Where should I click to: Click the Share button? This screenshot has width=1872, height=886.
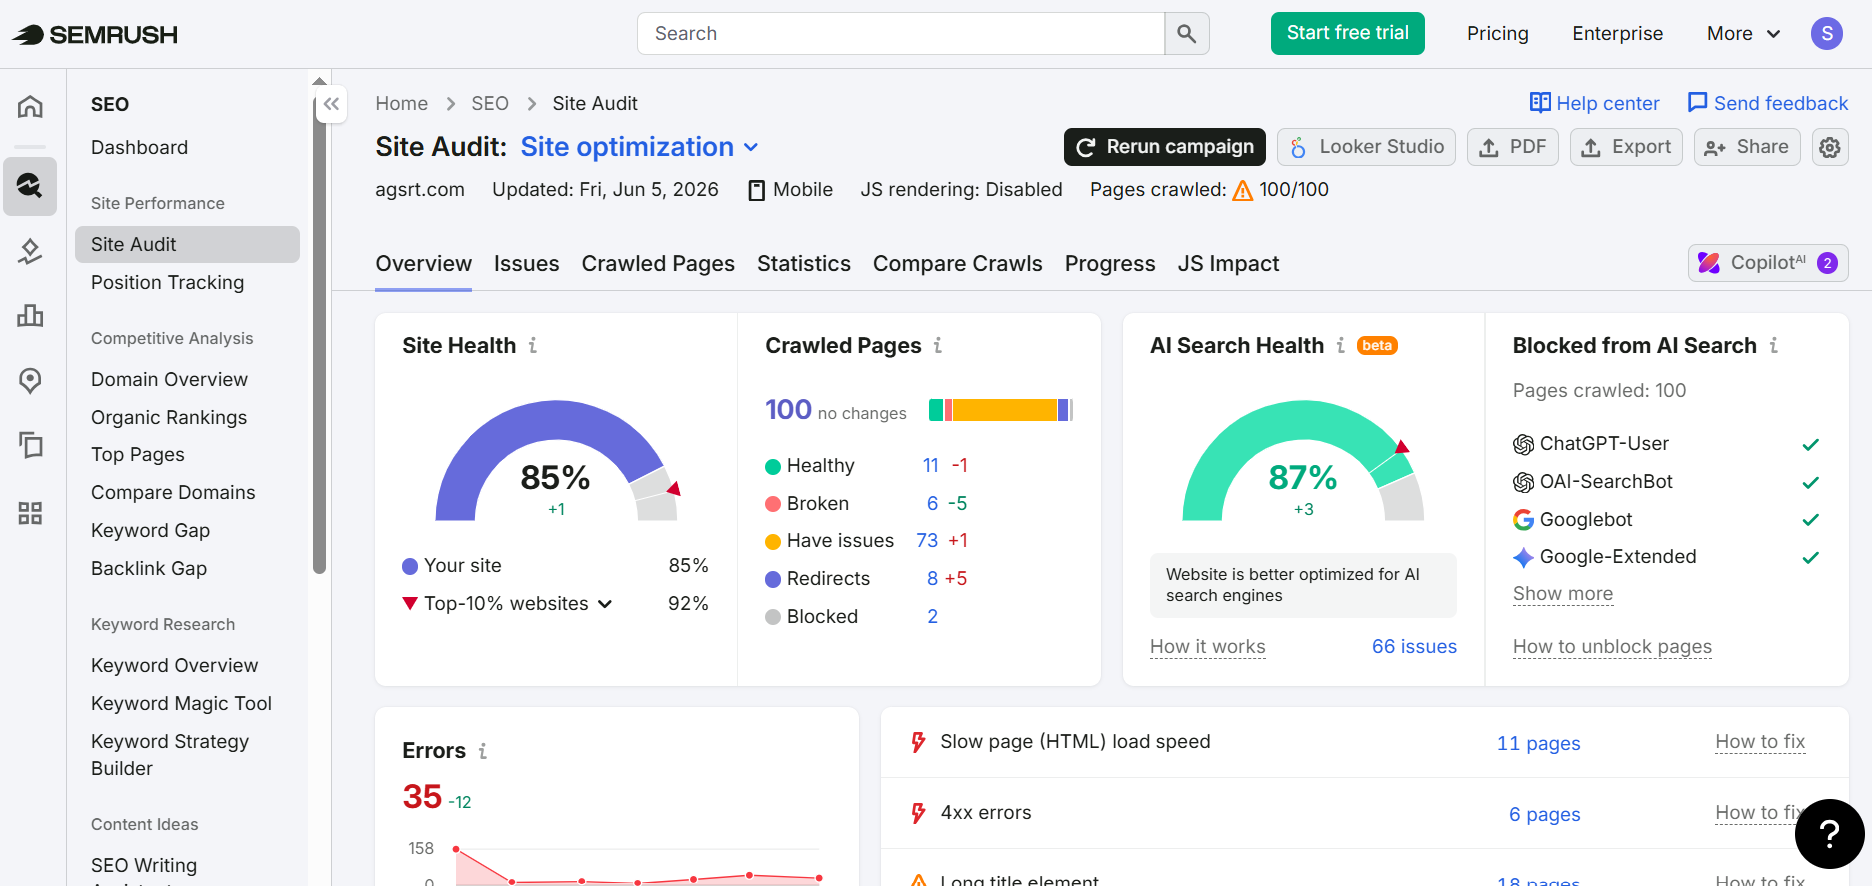pos(1747,147)
